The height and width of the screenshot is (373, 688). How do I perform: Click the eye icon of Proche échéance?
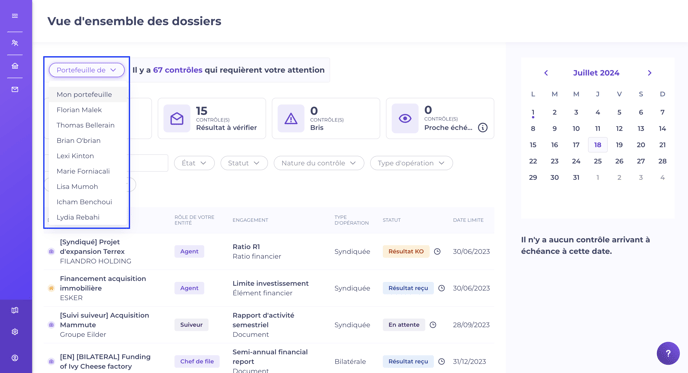[405, 118]
